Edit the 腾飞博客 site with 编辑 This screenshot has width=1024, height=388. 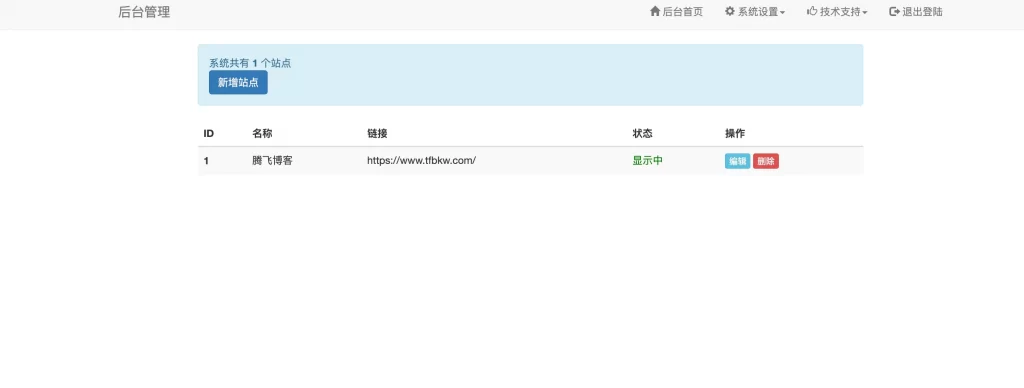pyautogui.click(x=737, y=161)
